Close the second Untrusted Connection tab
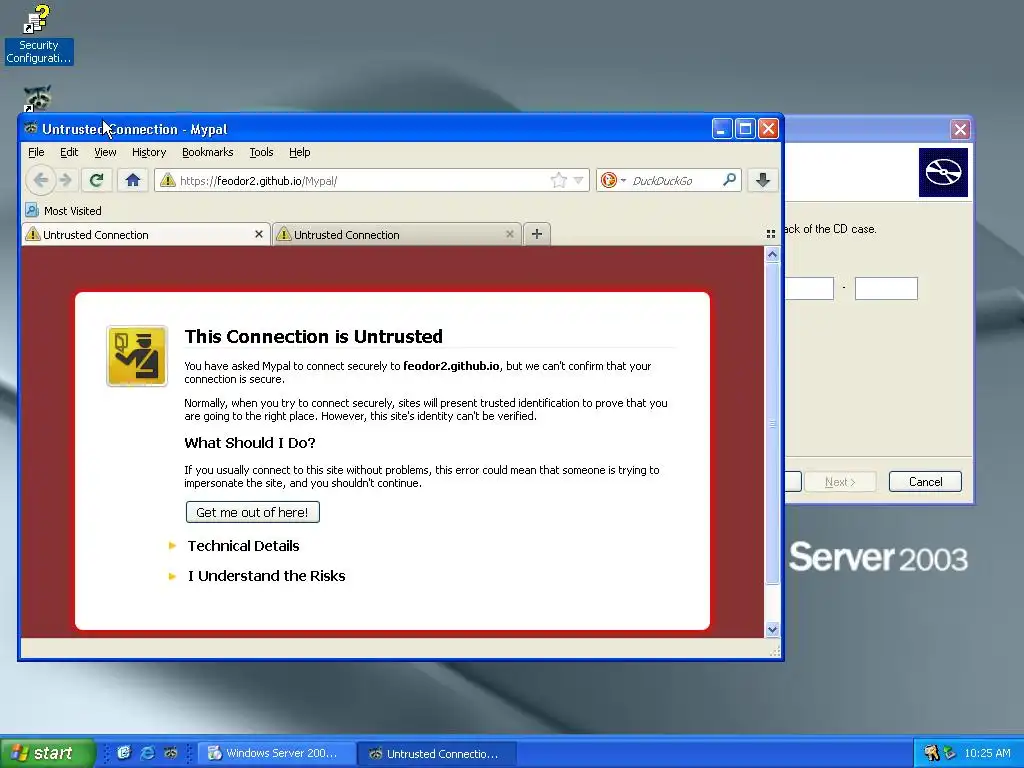This screenshot has width=1024, height=768. point(509,234)
